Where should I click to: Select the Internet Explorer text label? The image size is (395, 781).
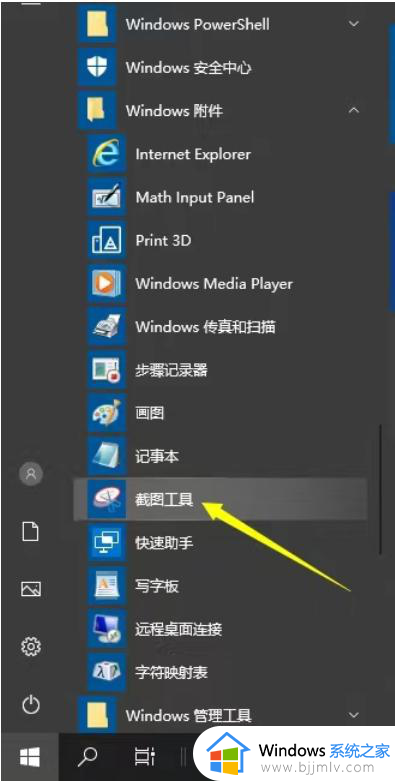[193, 154]
